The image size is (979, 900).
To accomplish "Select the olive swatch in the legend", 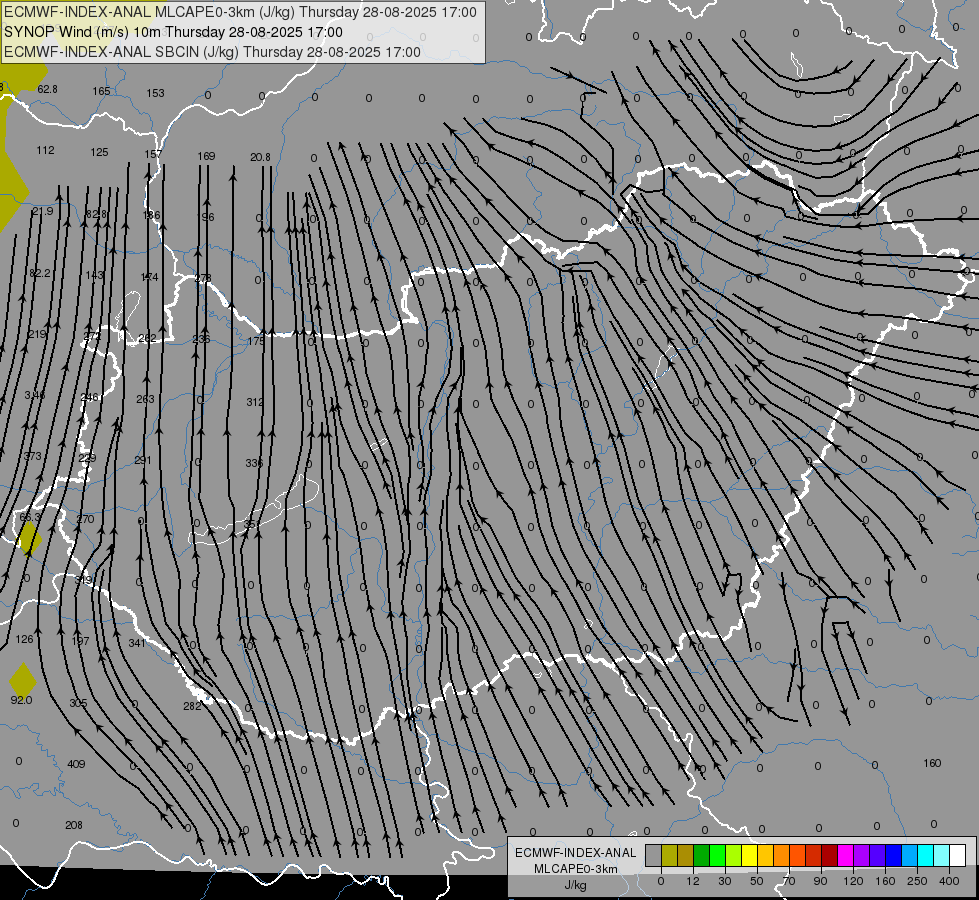I will tap(669, 855).
